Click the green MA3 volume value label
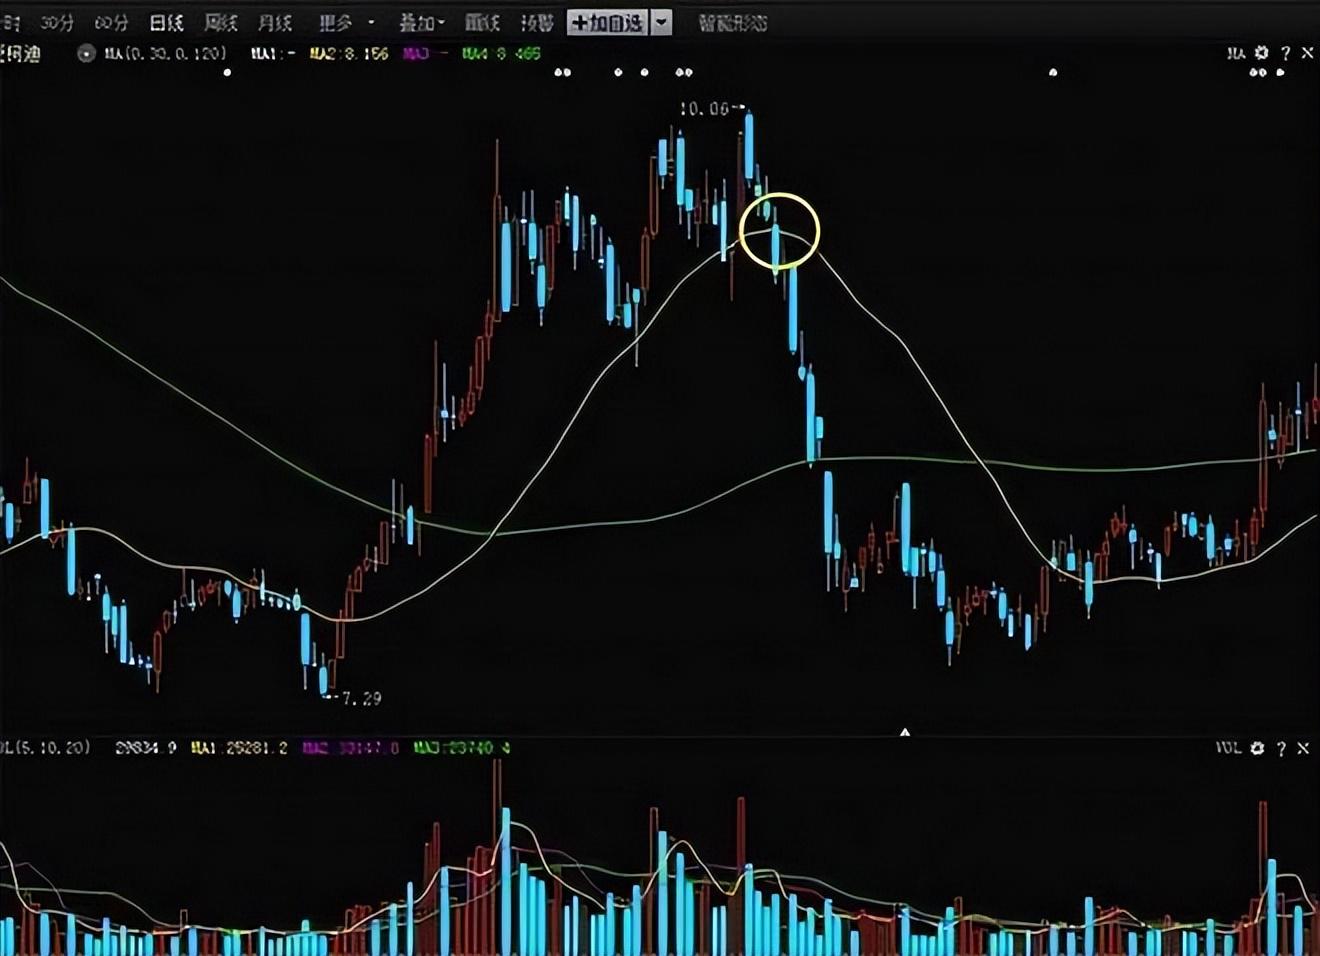This screenshot has width=1320, height=956. click(462, 747)
